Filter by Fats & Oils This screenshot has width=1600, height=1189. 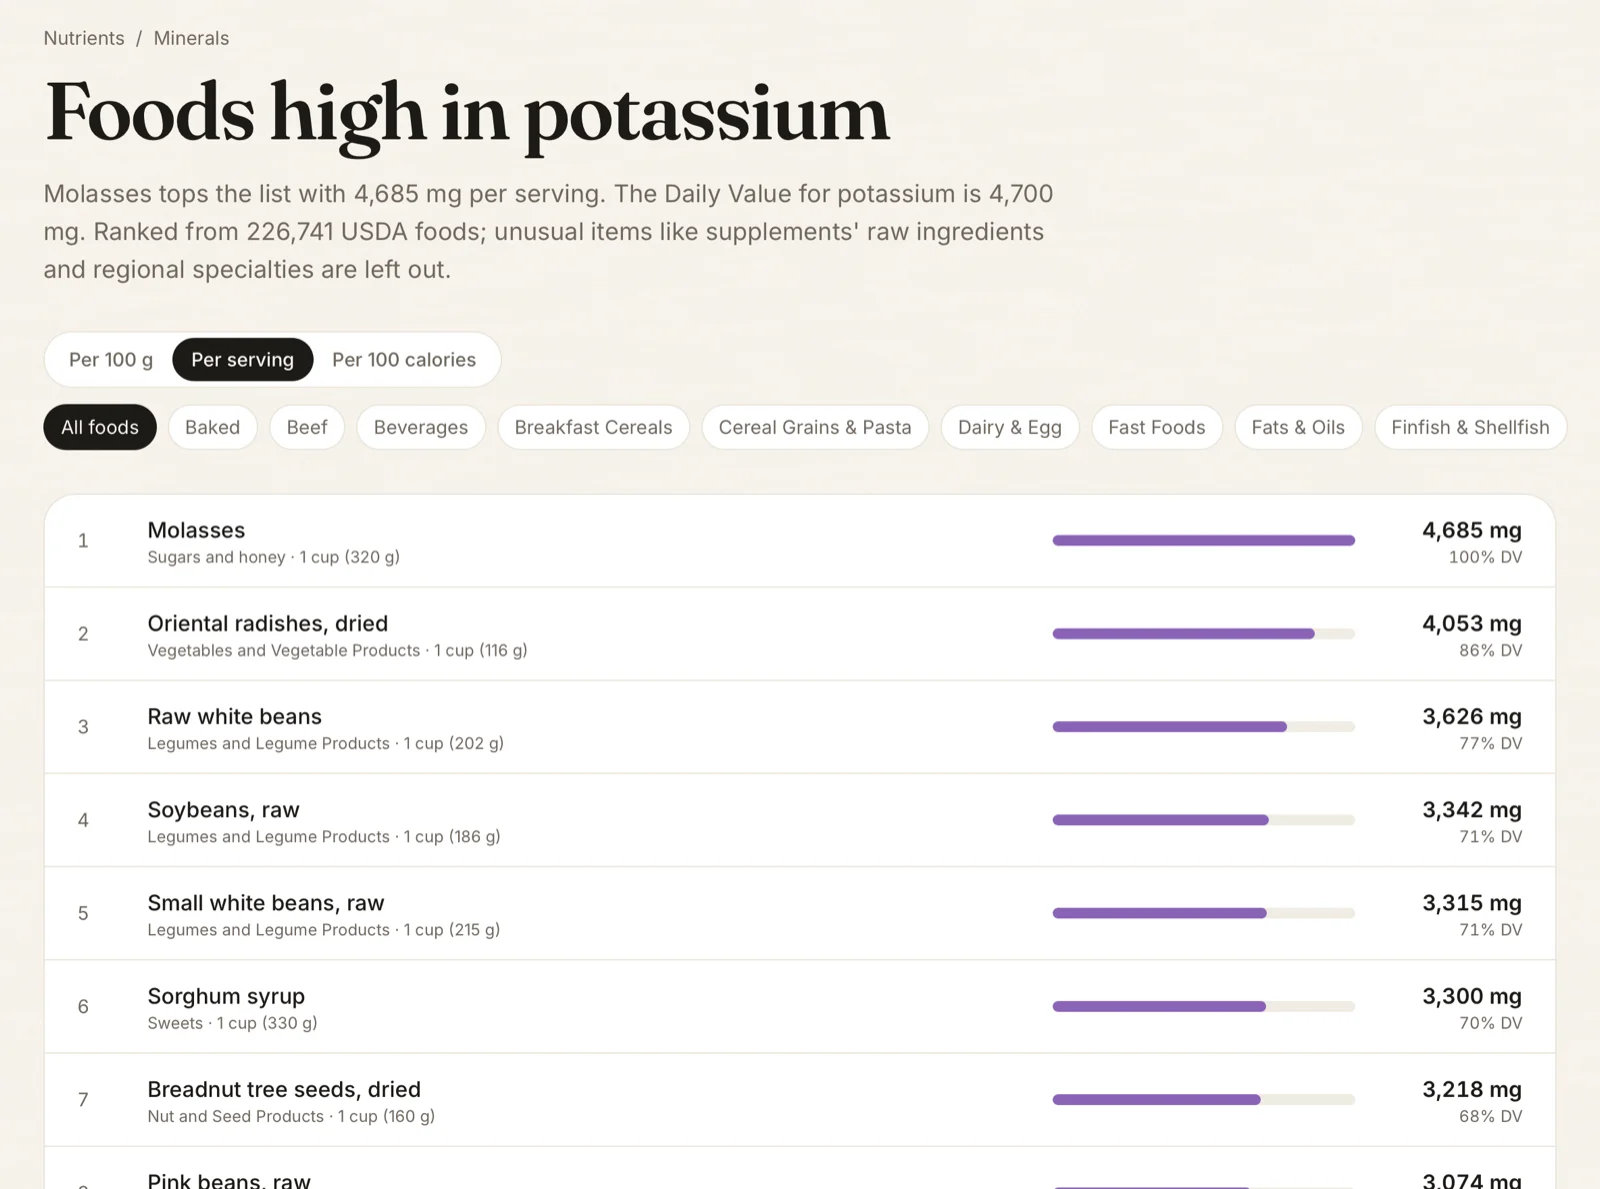point(1298,427)
